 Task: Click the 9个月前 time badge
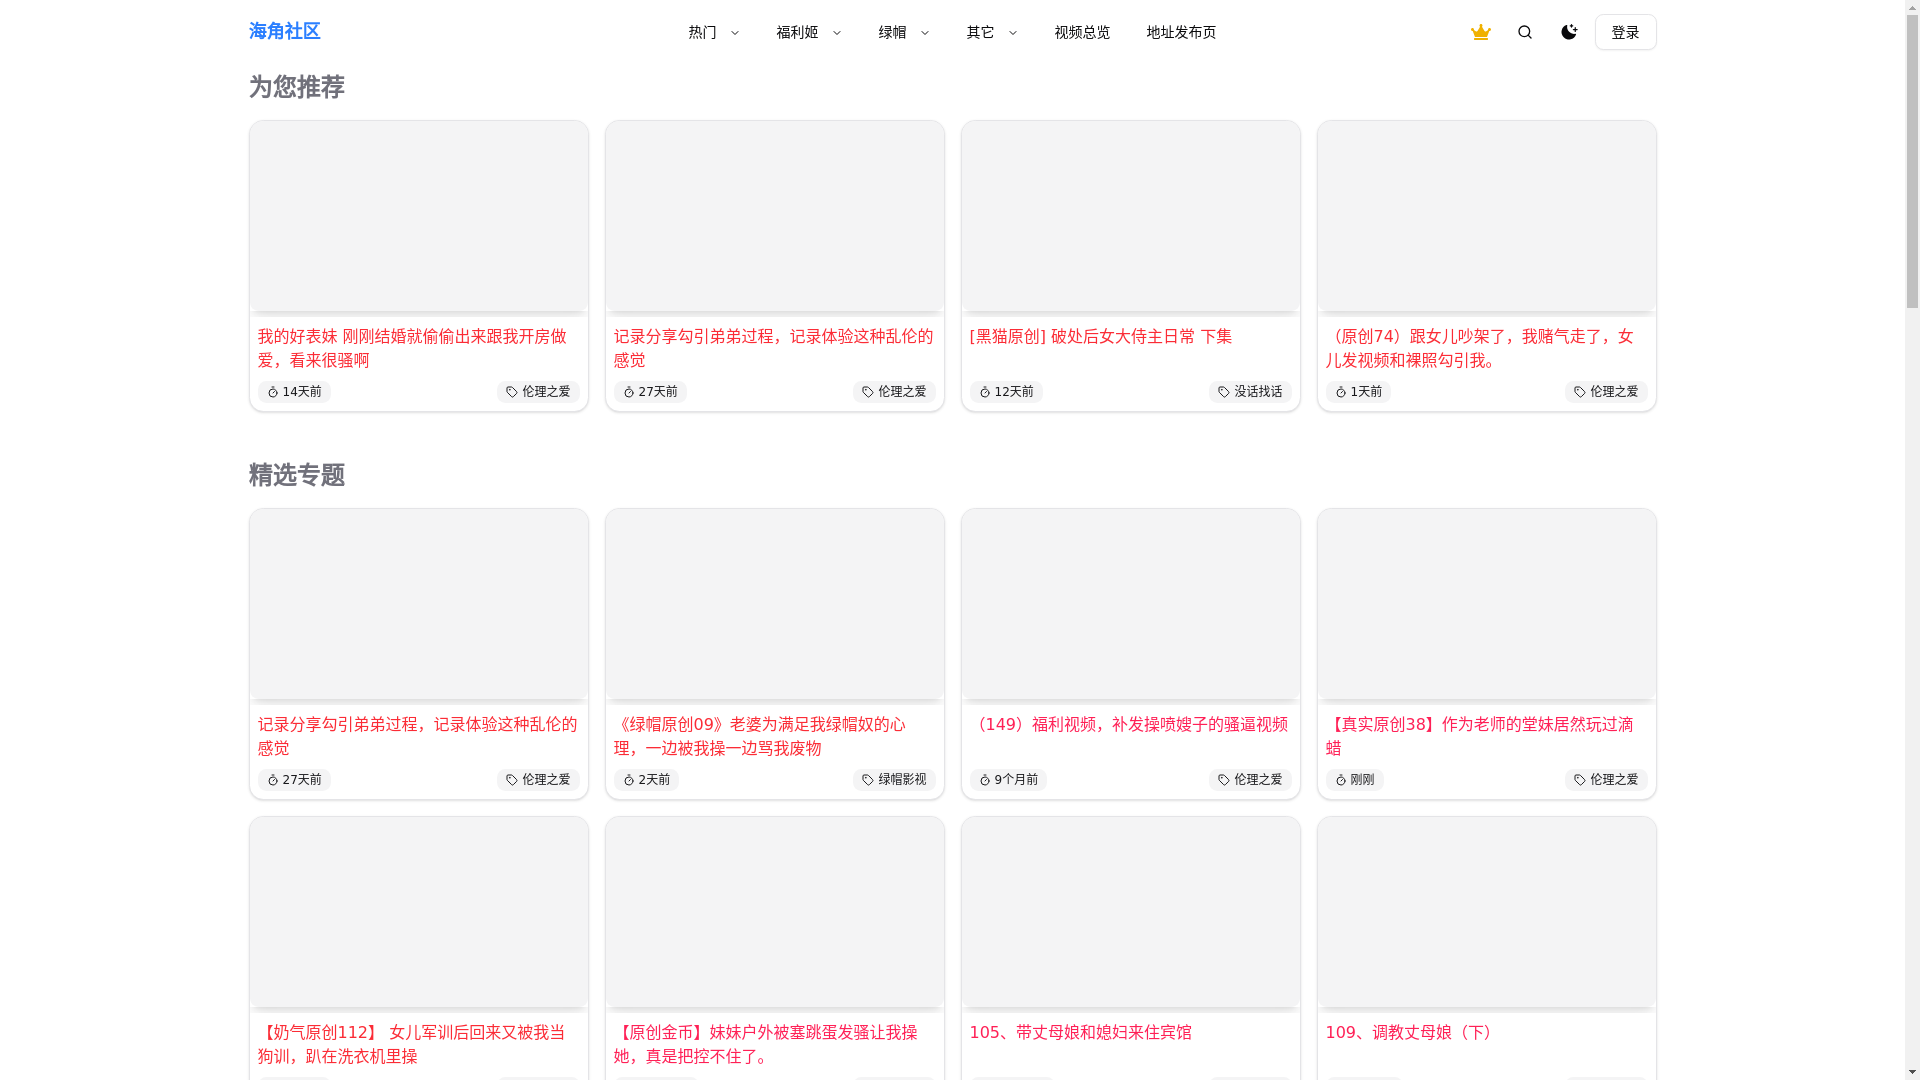click(1008, 780)
